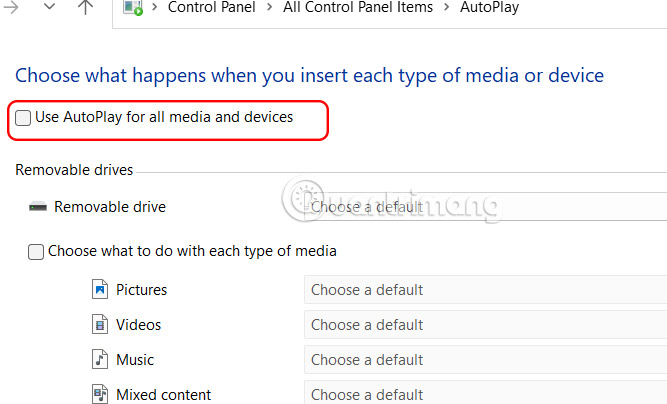Viewport: 667px width, 404px height.
Task: Click the Mixed content icon
Action: tap(99, 394)
